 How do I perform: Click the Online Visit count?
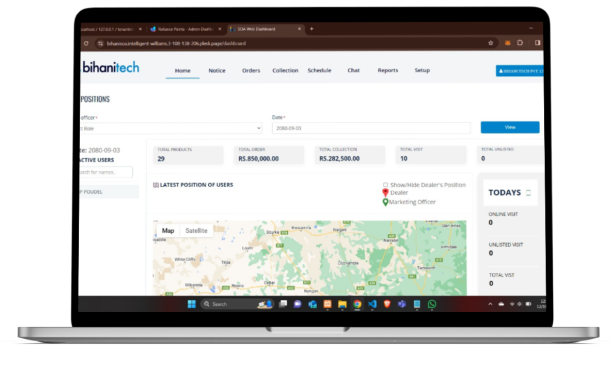(491, 223)
